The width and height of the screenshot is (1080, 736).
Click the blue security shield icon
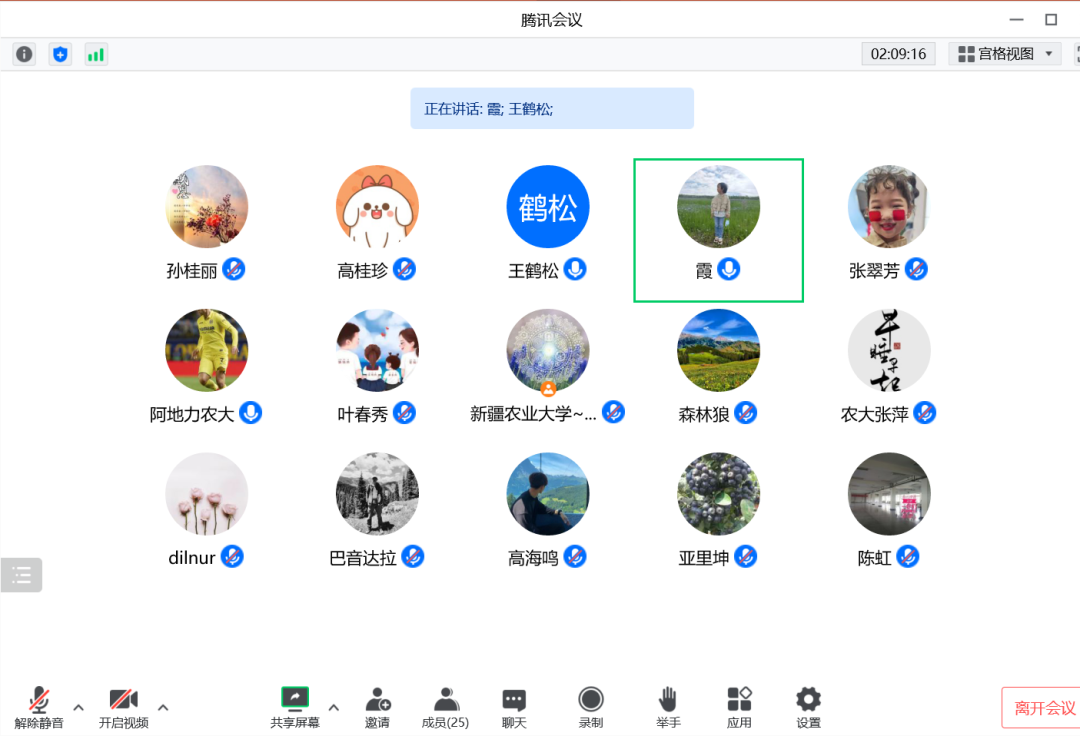click(x=60, y=54)
